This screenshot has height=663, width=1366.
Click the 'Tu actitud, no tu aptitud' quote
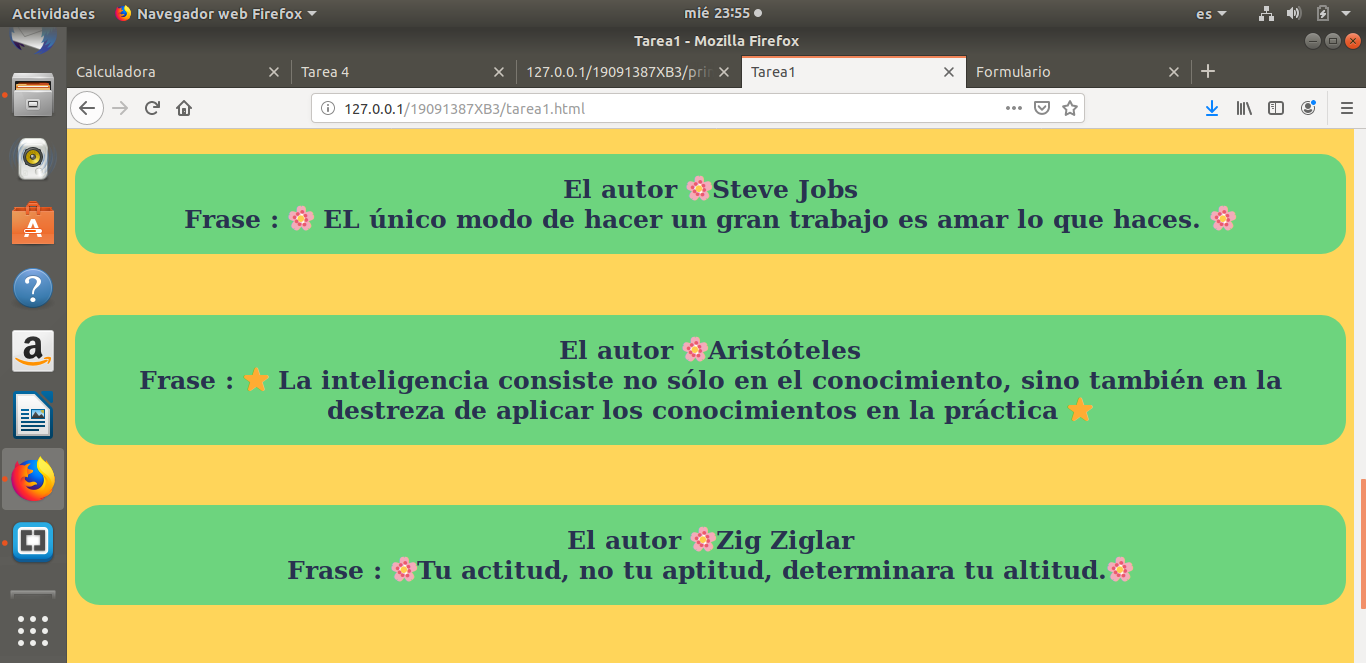[711, 570]
